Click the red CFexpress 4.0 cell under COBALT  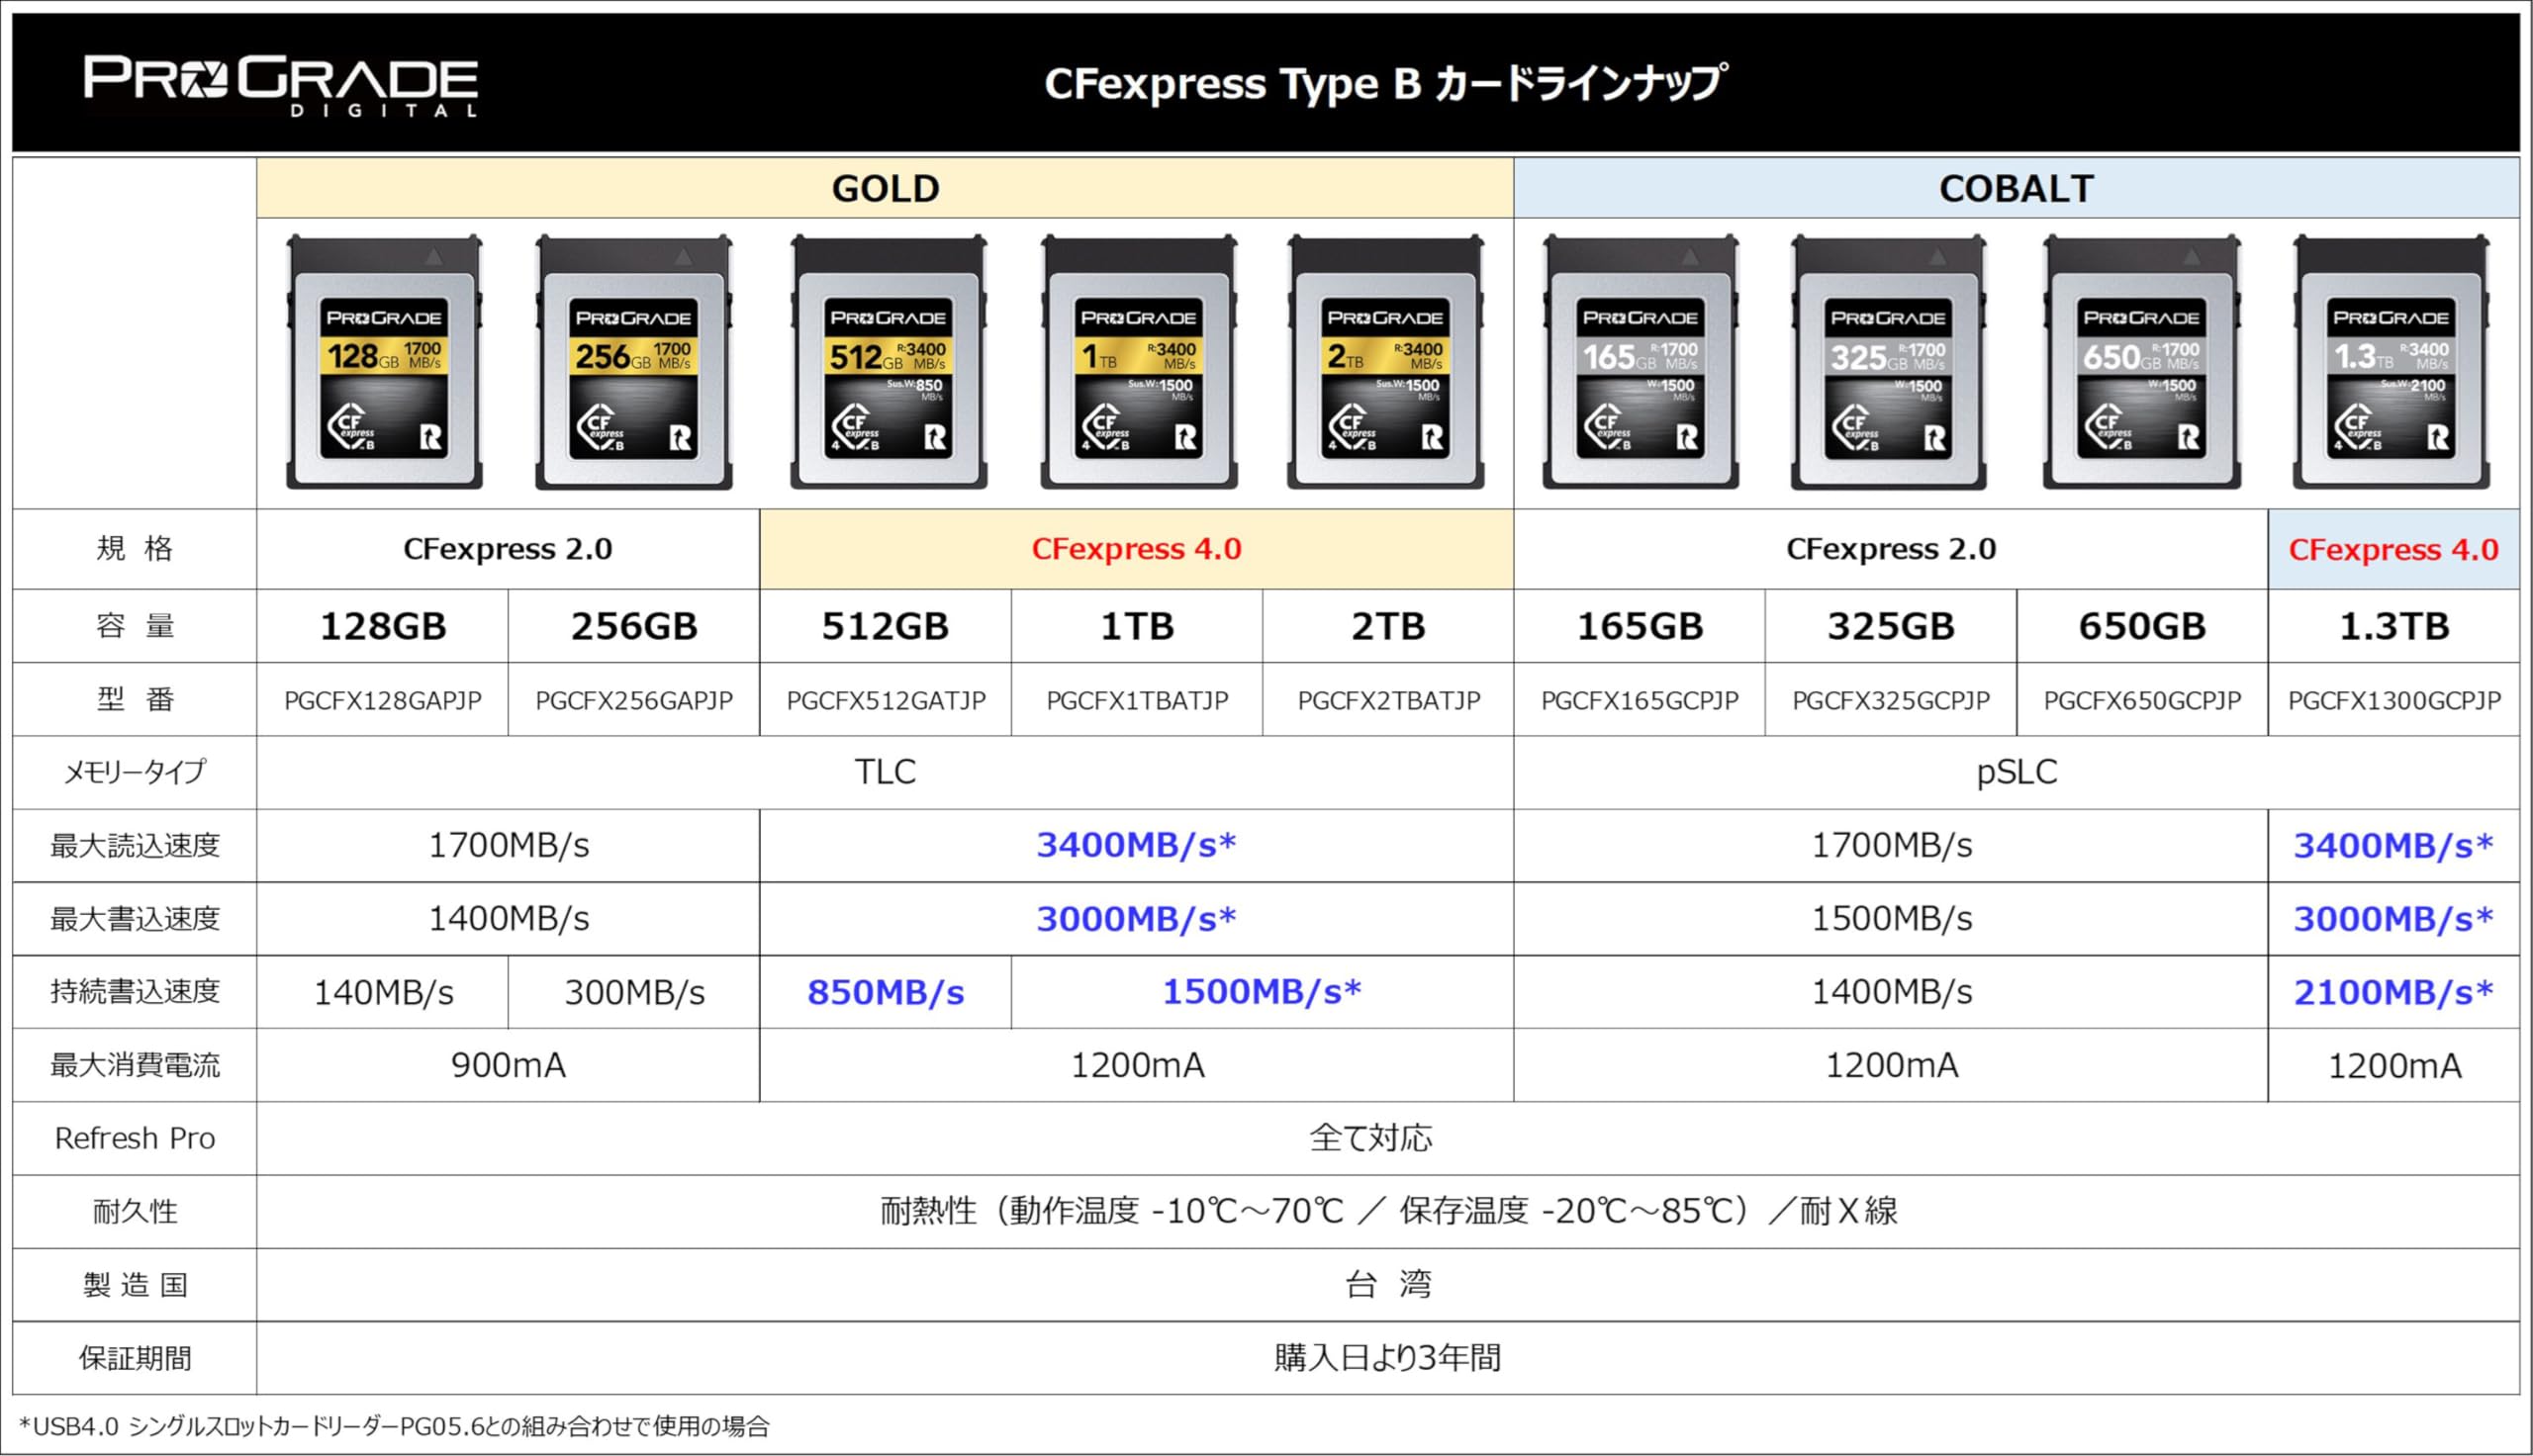2393,549
